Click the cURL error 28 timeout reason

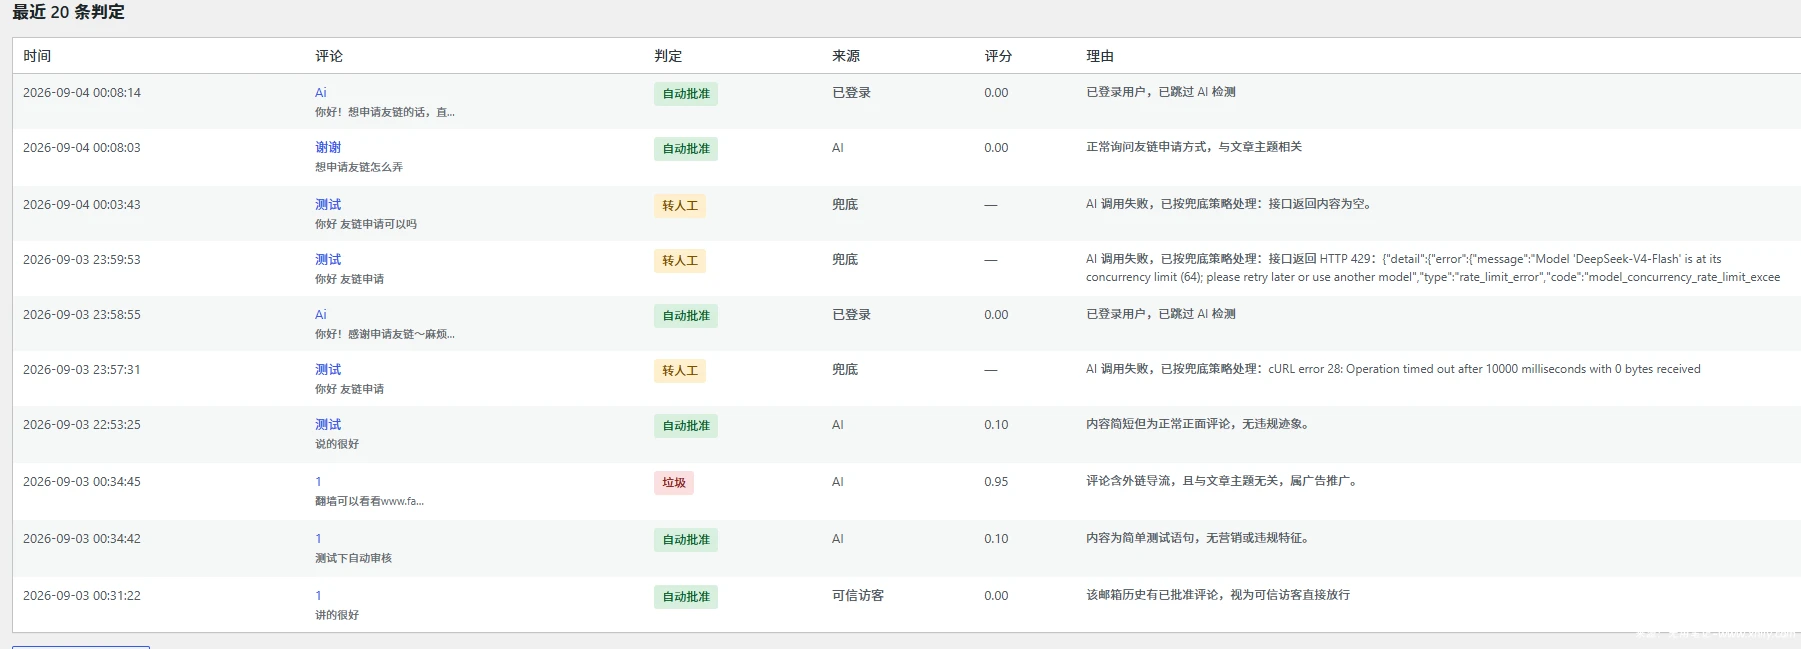point(1393,369)
